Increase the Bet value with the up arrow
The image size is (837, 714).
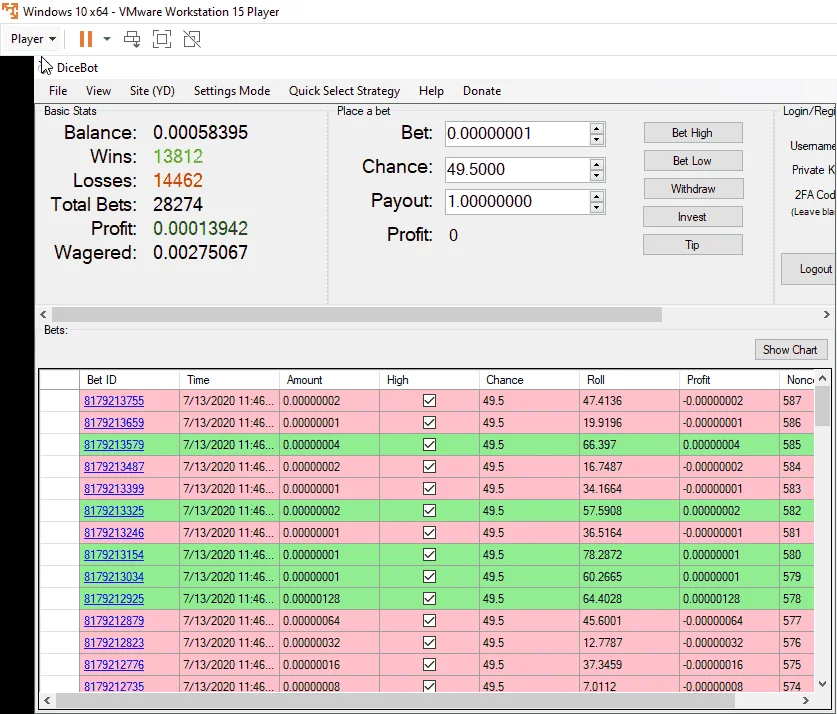(597, 128)
